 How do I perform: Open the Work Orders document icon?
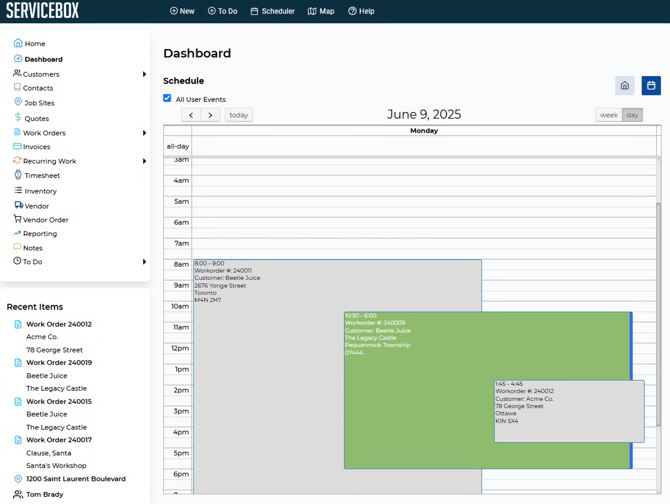point(17,132)
